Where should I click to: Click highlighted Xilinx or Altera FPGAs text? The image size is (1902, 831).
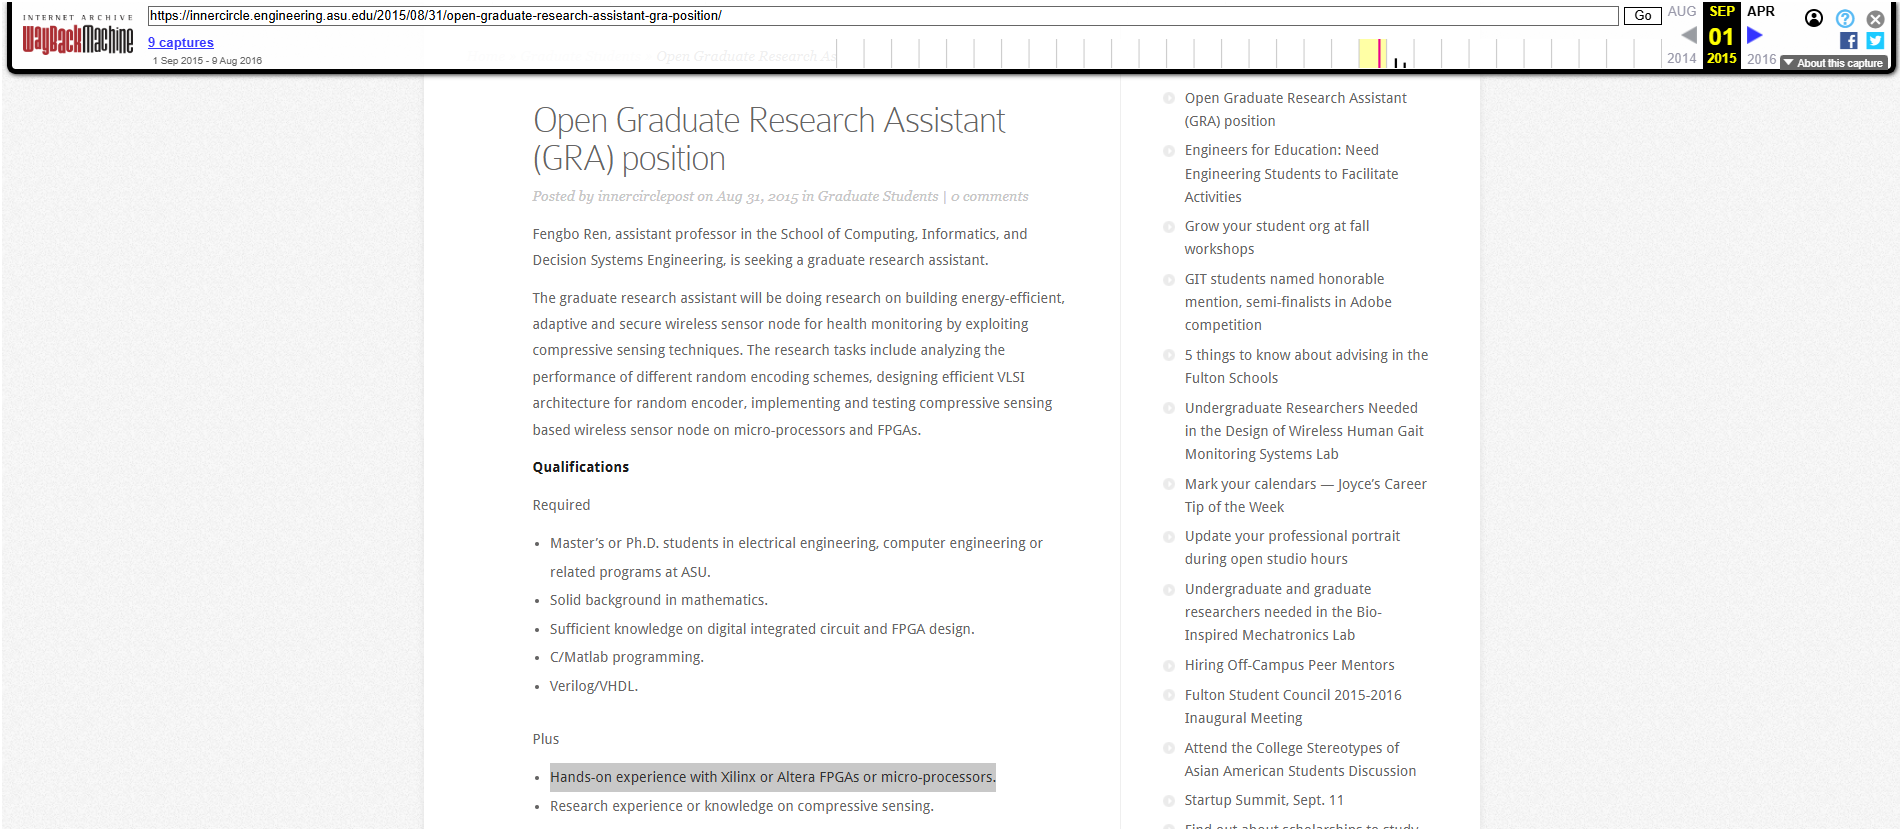click(773, 777)
